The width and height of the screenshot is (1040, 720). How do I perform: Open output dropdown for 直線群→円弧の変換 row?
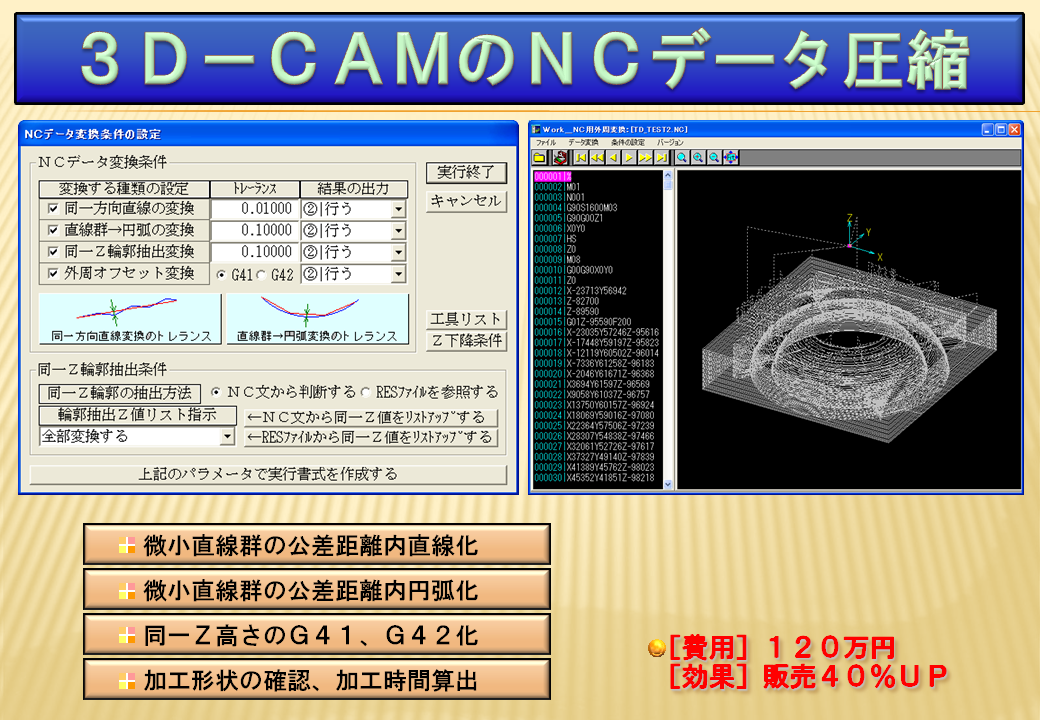(x=398, y=231)
